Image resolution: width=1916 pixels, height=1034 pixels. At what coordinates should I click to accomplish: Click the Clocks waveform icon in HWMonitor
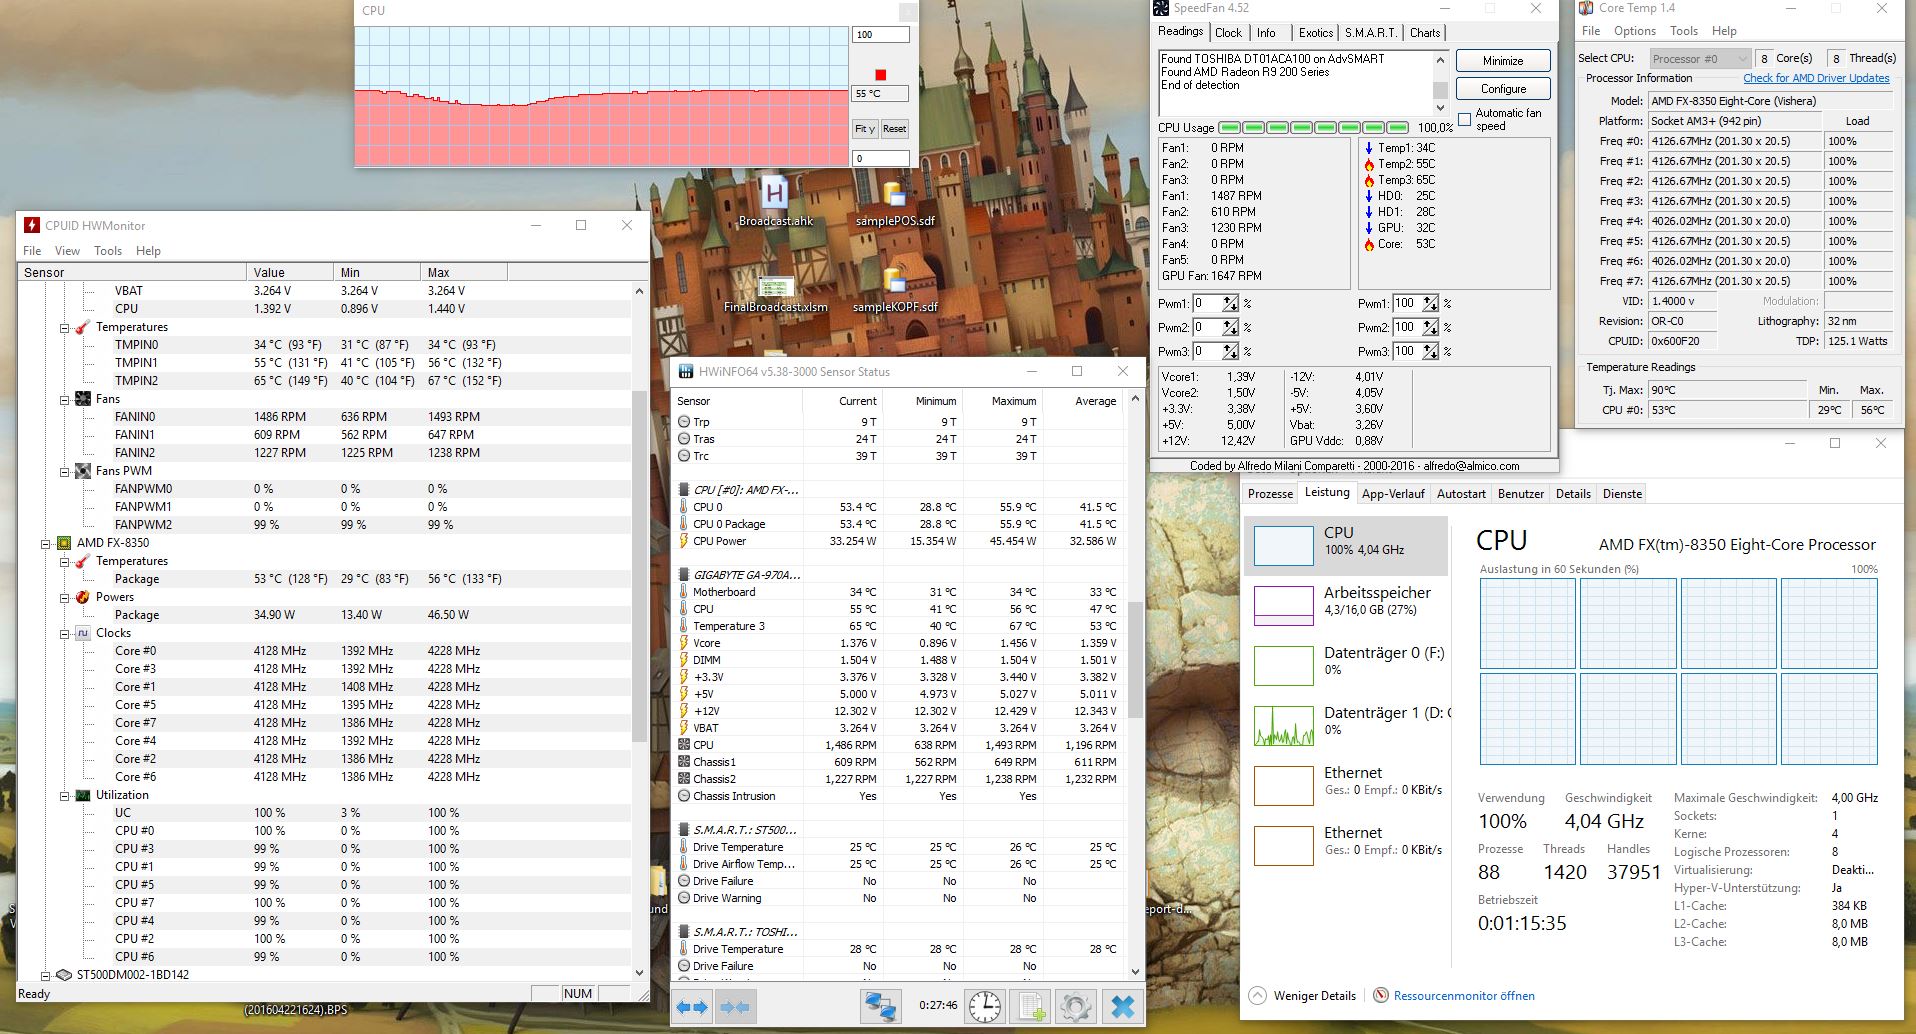(x=83, y=633)
